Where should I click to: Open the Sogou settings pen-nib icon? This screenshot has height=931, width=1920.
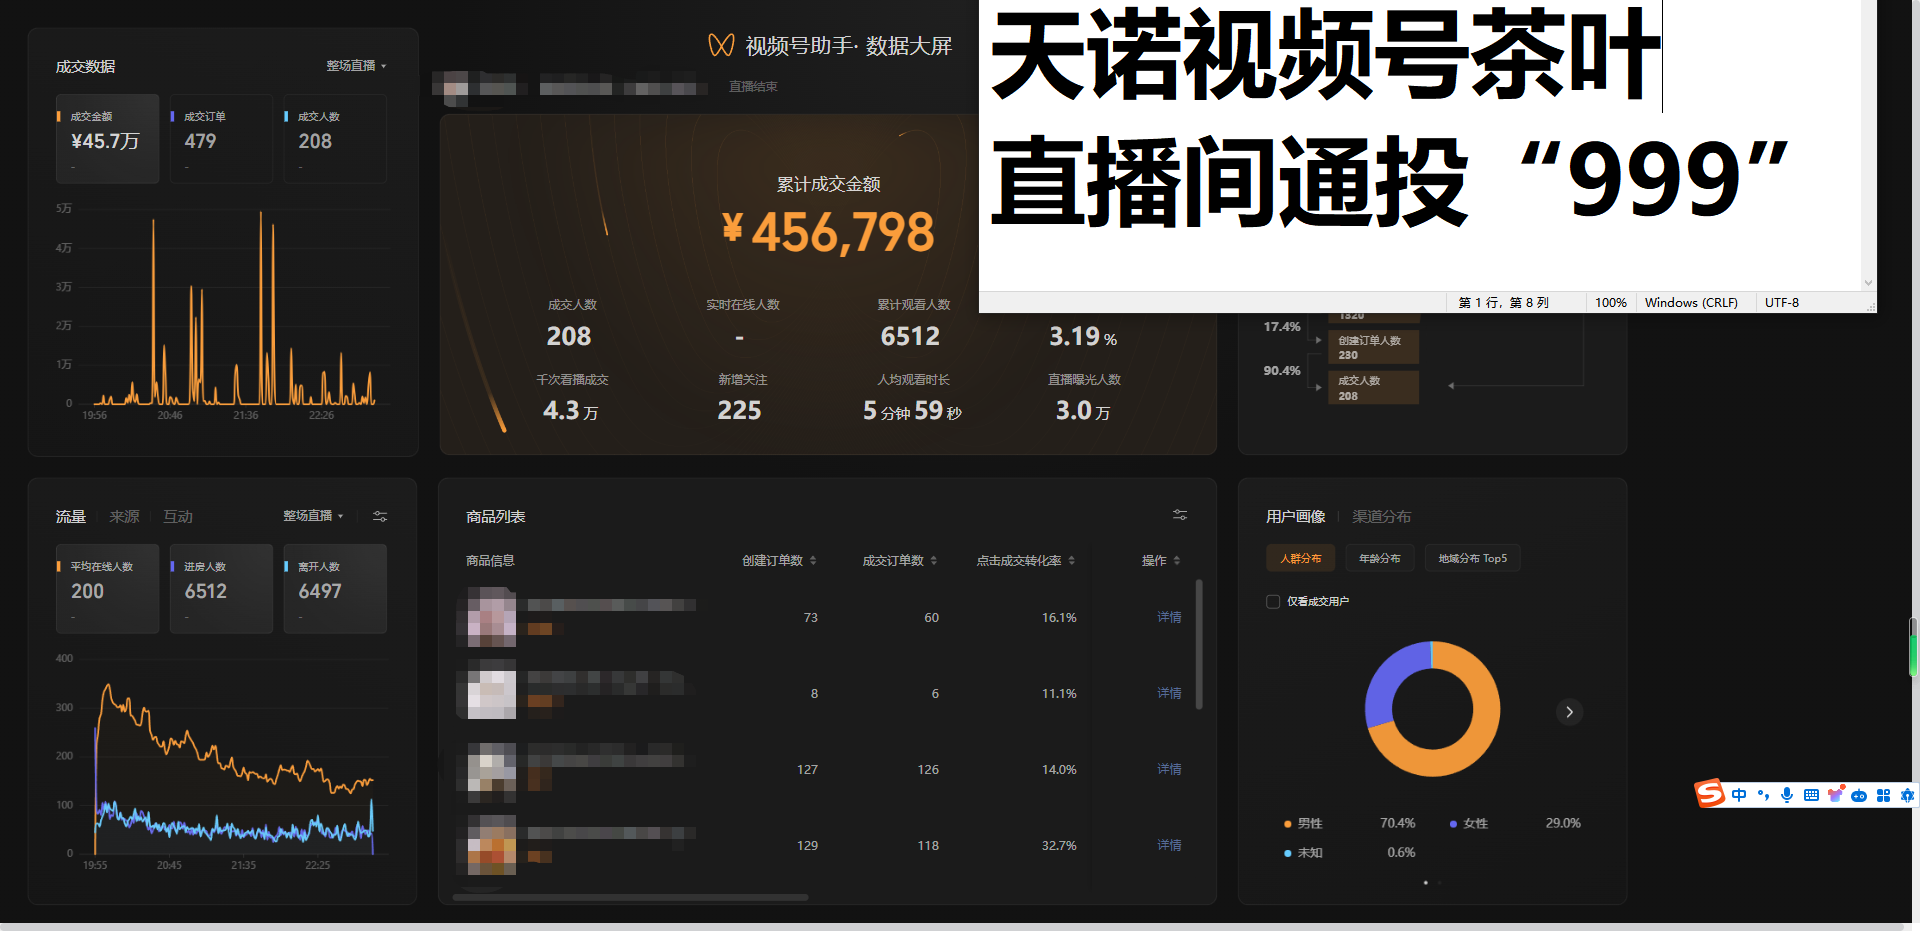(x=1907, y=795)
